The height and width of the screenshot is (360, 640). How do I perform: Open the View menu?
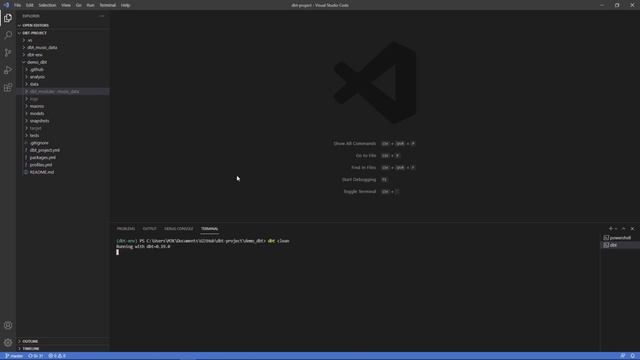(66, 5)
